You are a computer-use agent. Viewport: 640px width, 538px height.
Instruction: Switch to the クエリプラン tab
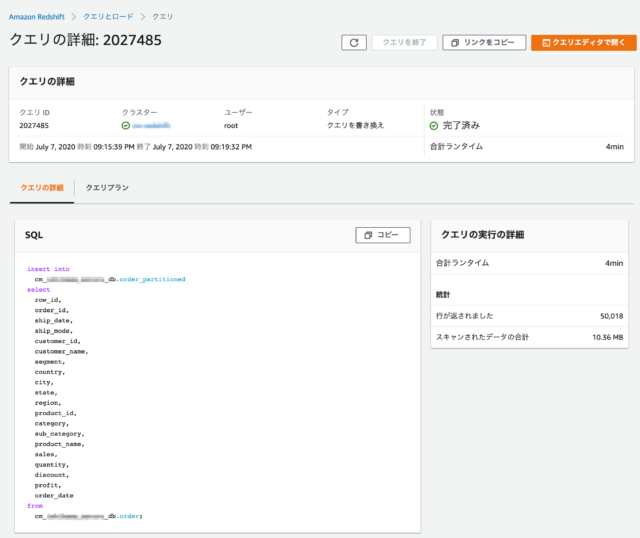tap(107, 188)
